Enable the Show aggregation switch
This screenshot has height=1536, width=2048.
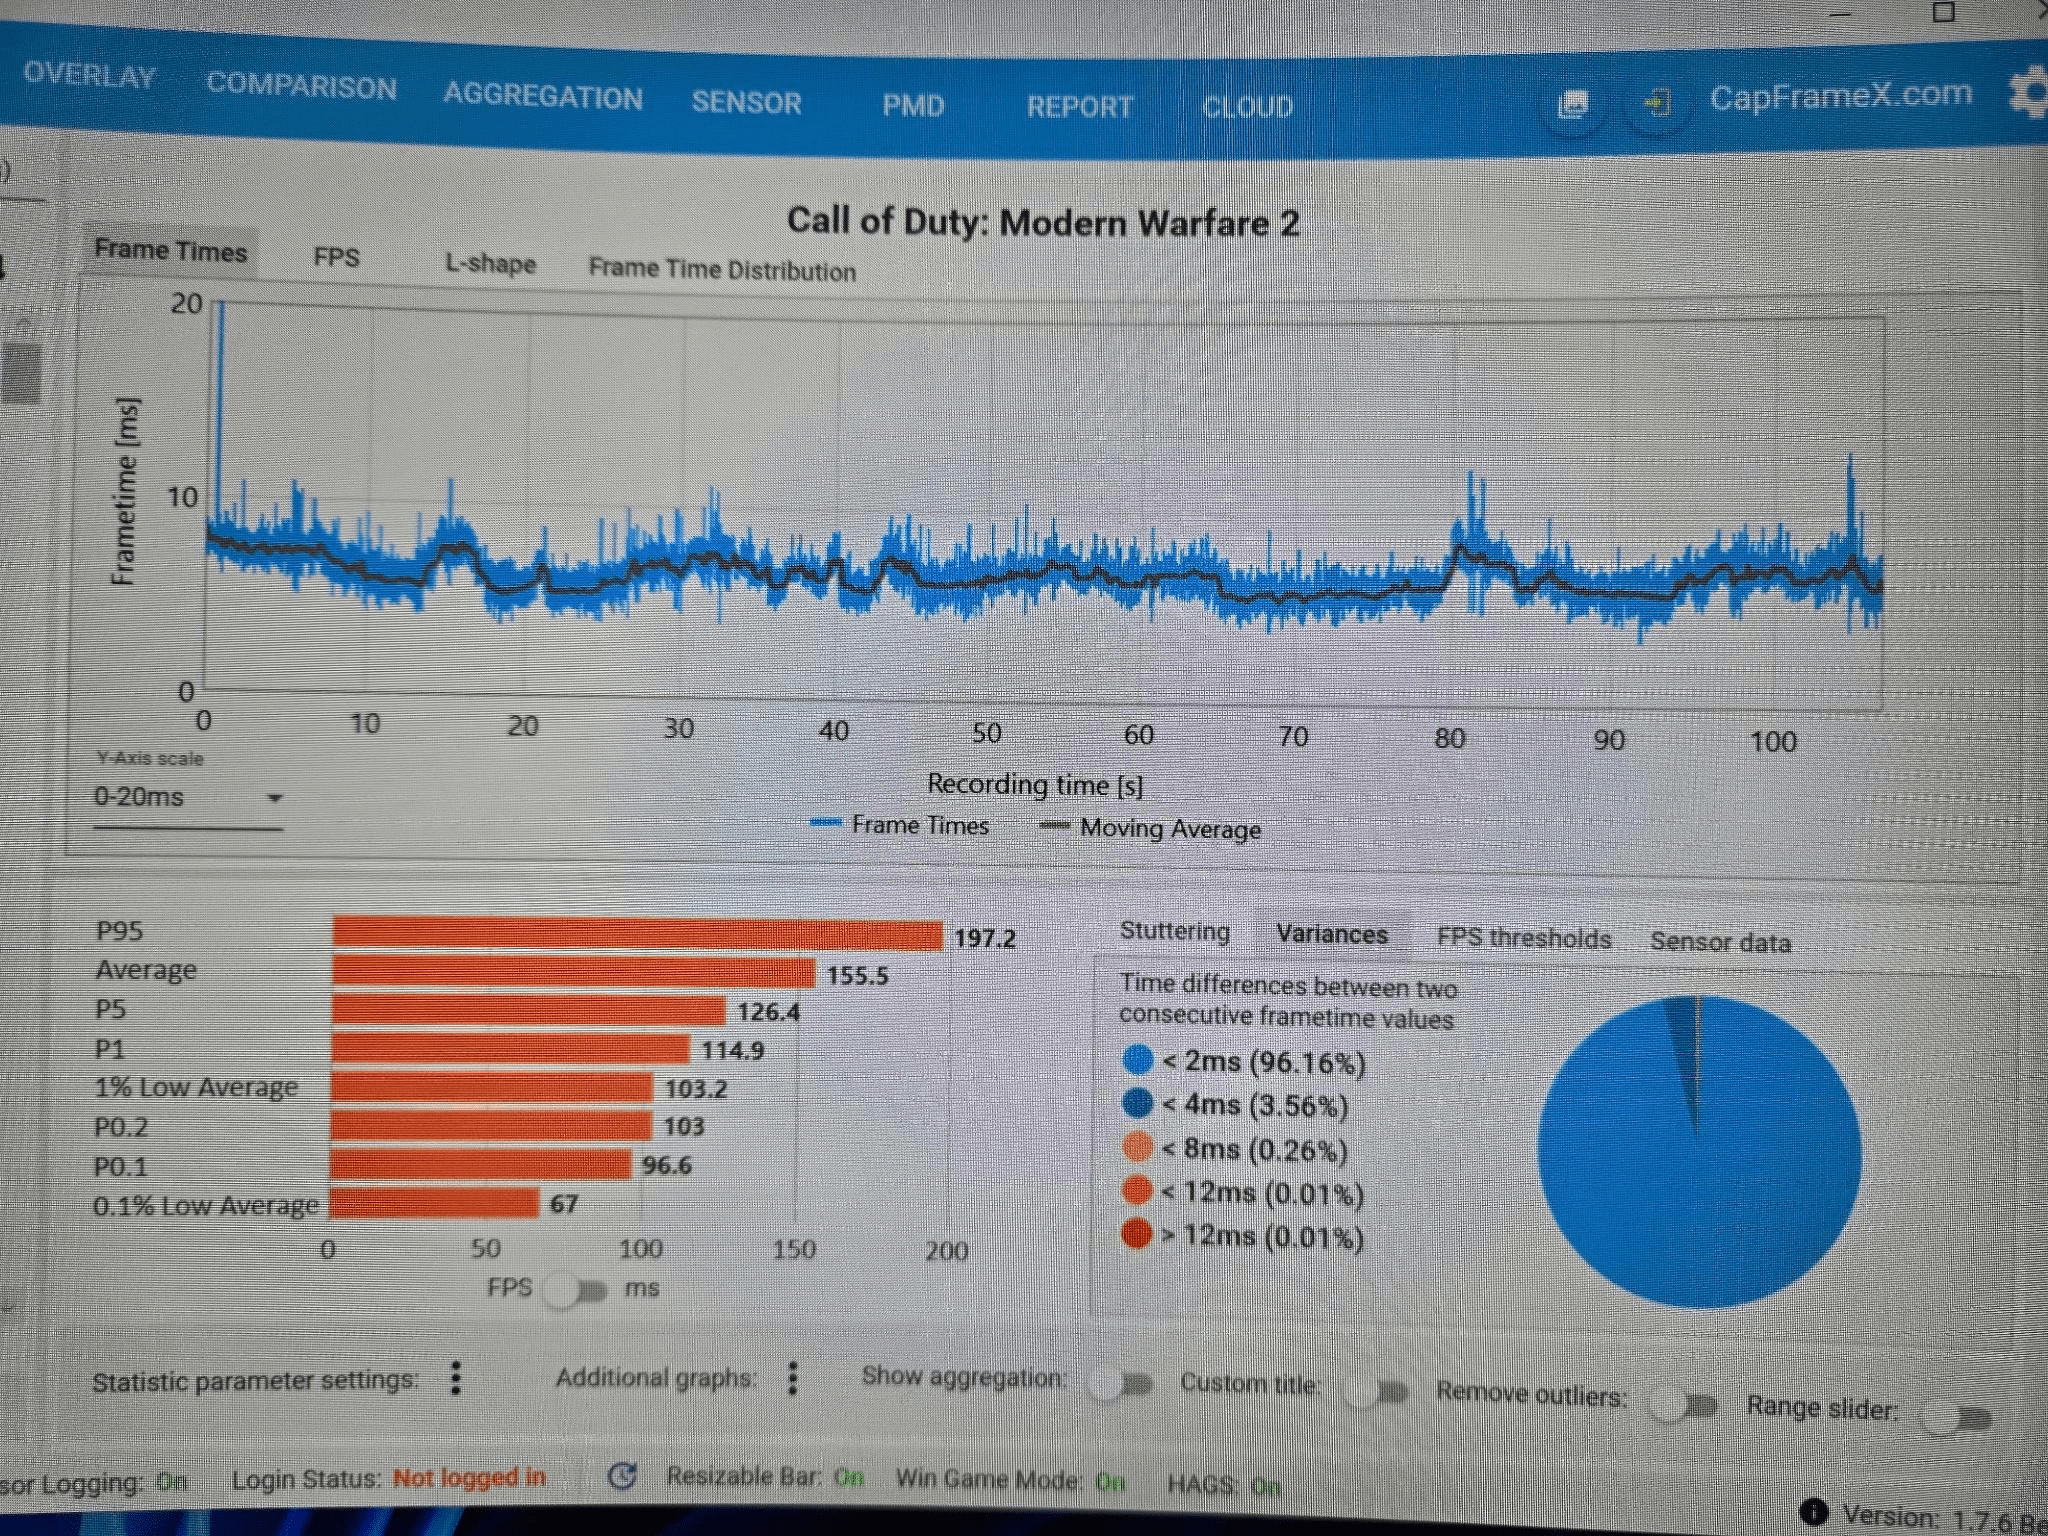[1121, 1384]
